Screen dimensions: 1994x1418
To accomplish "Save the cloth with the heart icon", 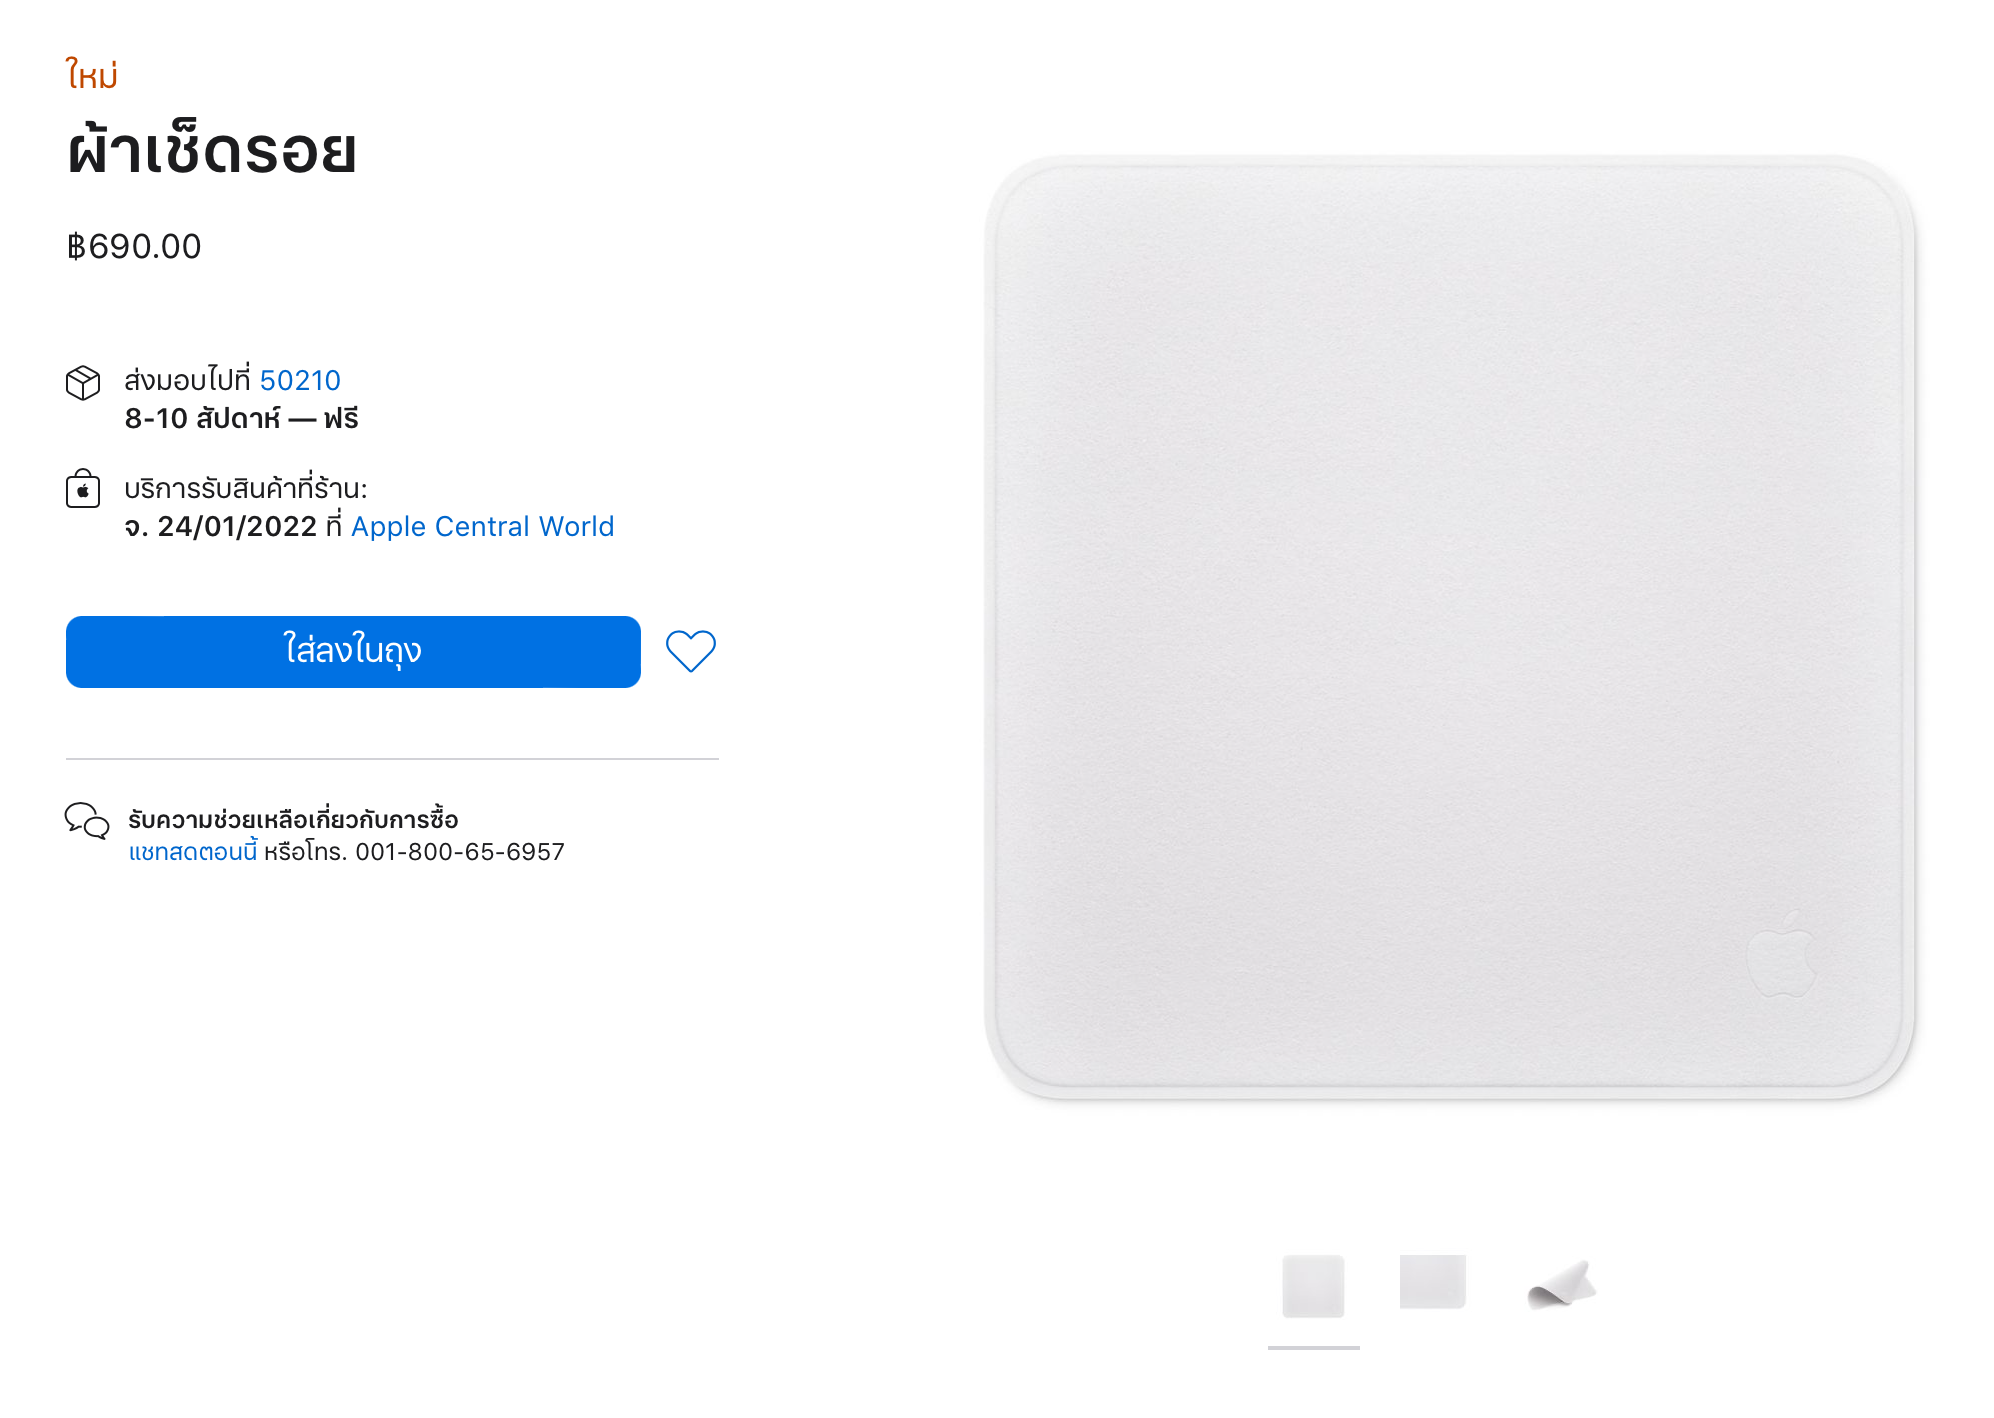I will [x=691, y=651].
